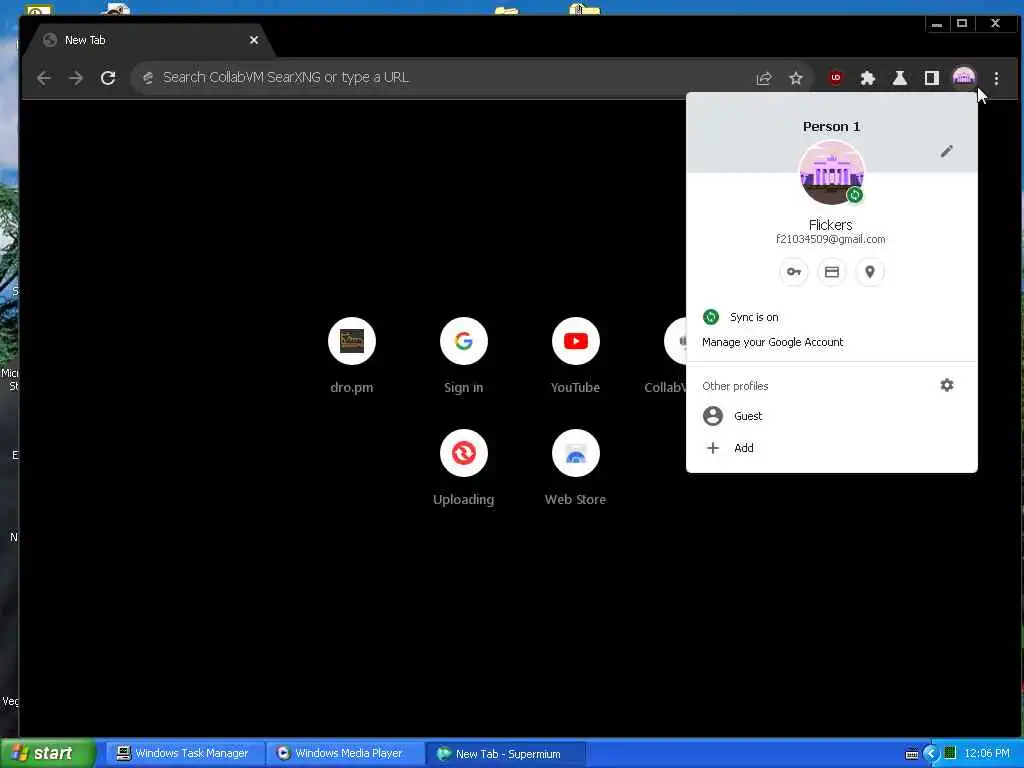Bookmark this tab with the star icon
This screenshot has height=768, width=1024.
[x=795, y=78]
